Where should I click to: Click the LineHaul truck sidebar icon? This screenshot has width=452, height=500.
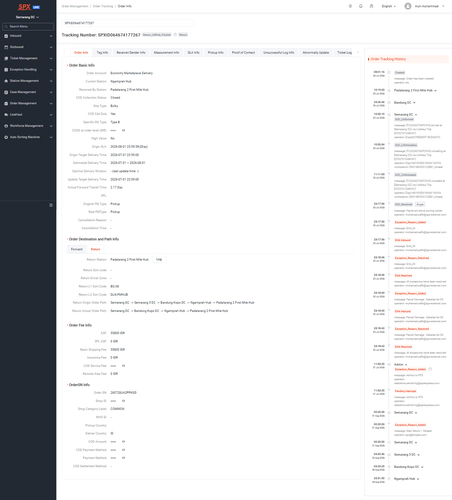pyautogui.click(x=6, y=115)
